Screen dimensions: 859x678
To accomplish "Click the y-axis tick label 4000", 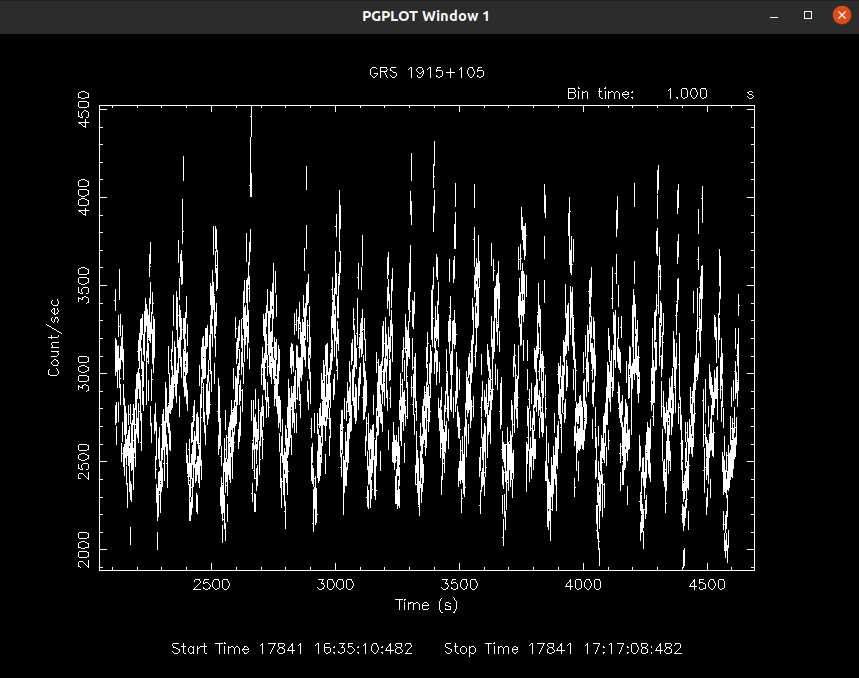I will pos(84,197).
